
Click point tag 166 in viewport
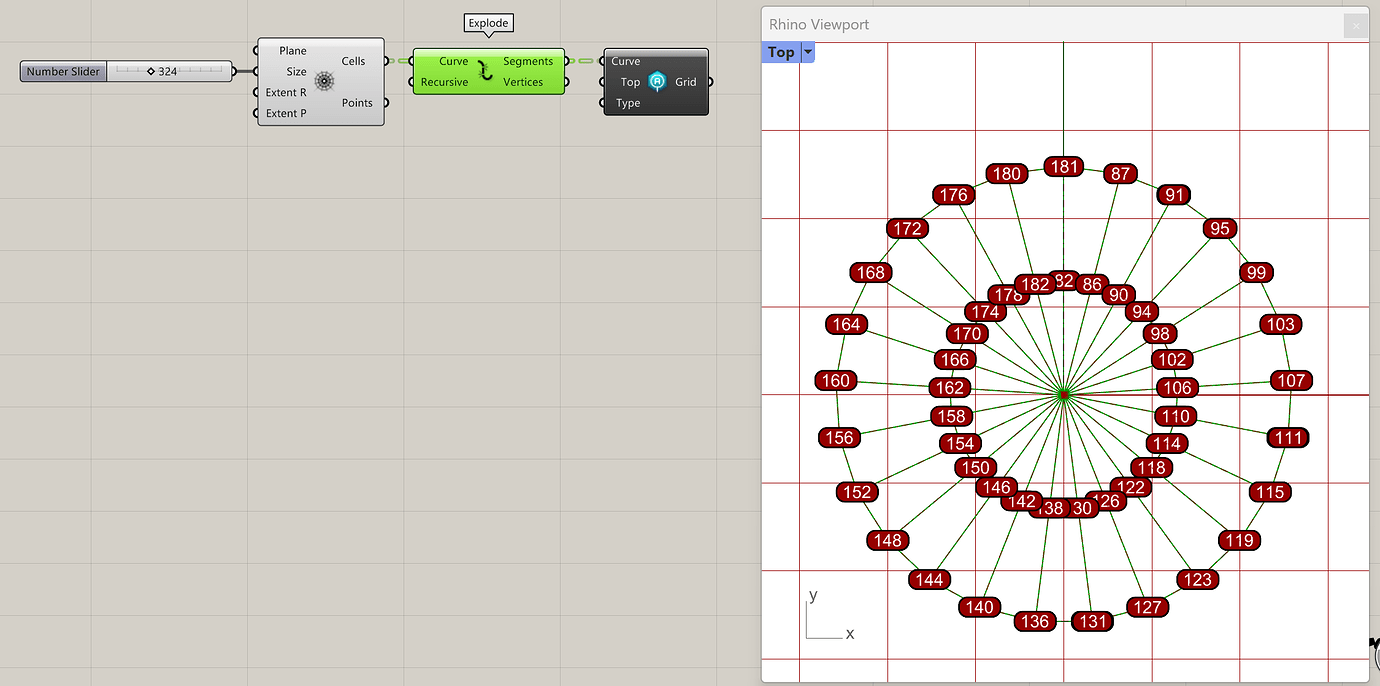[955, 360]
